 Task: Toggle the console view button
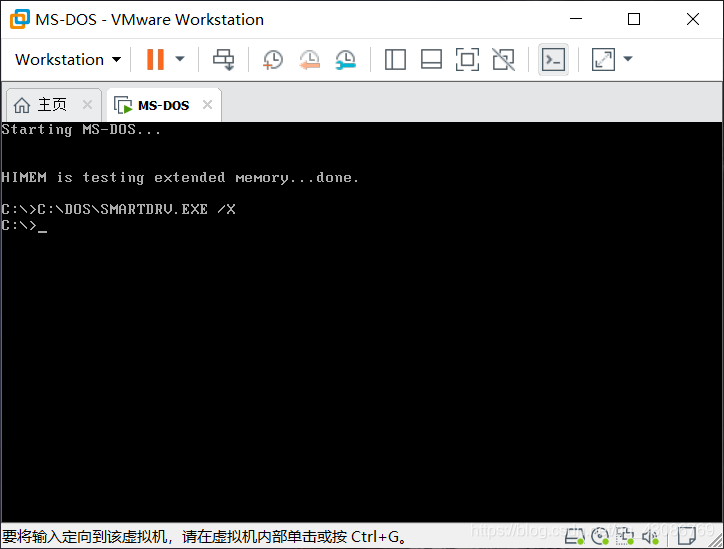point(553,60)
